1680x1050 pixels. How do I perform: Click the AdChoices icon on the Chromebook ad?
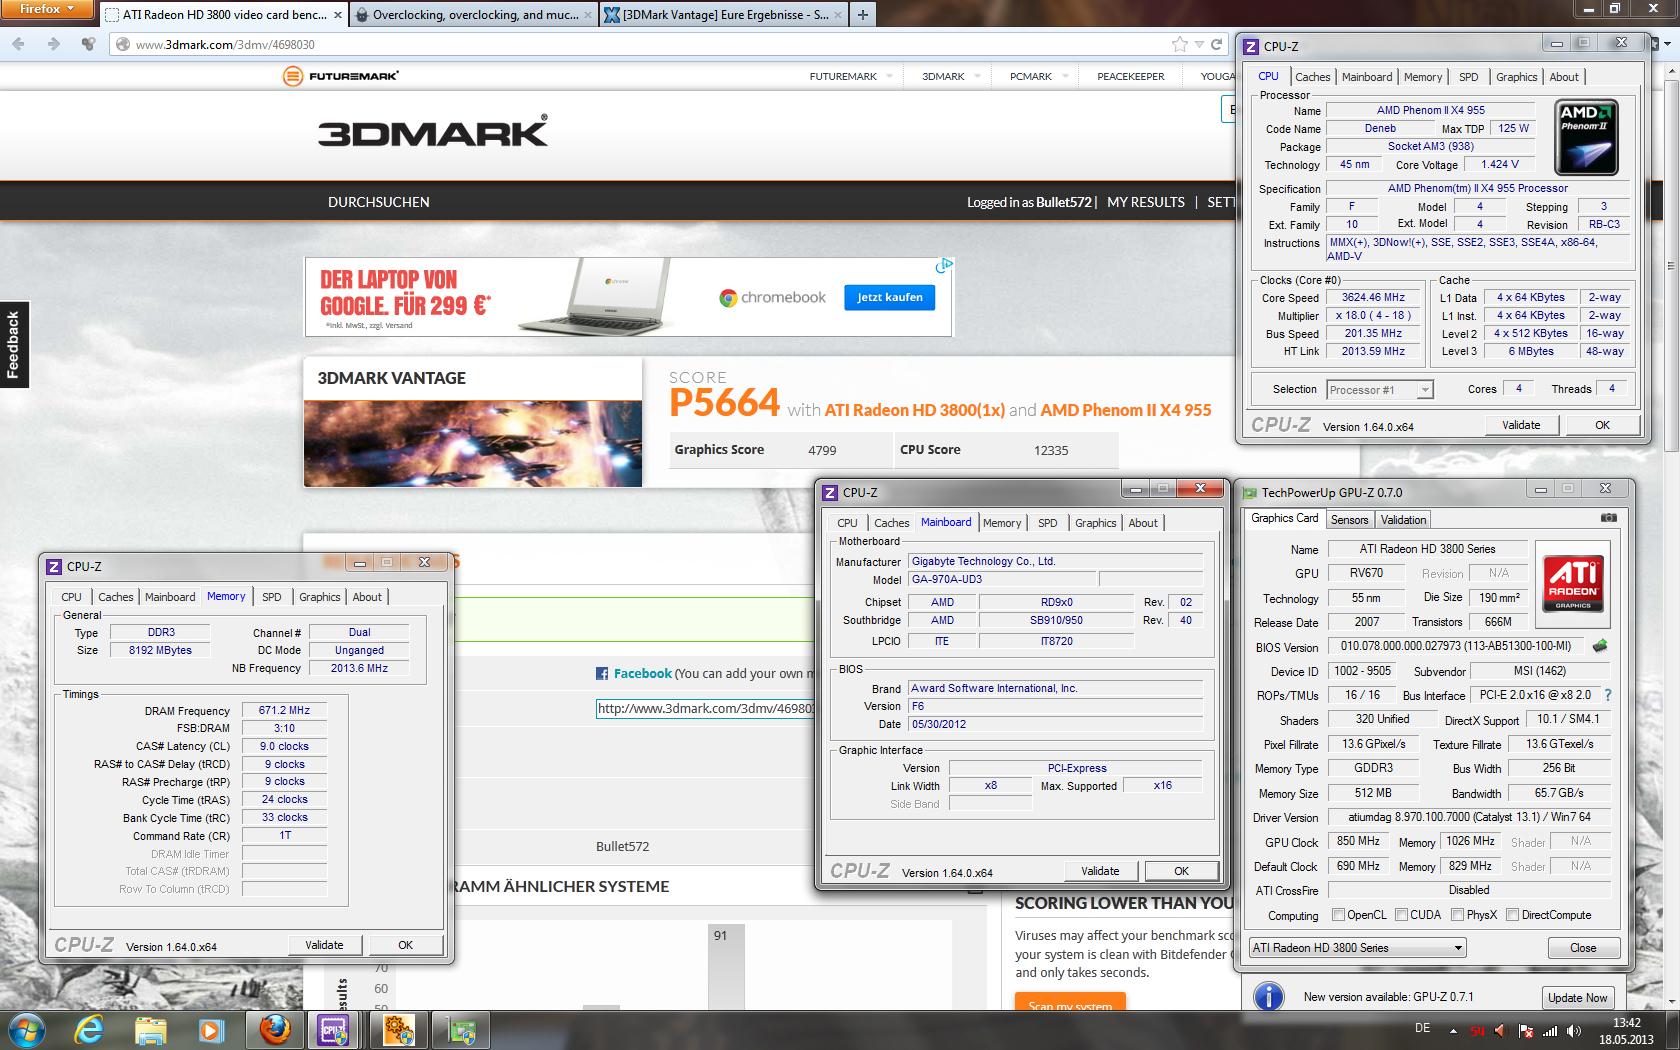944,266
